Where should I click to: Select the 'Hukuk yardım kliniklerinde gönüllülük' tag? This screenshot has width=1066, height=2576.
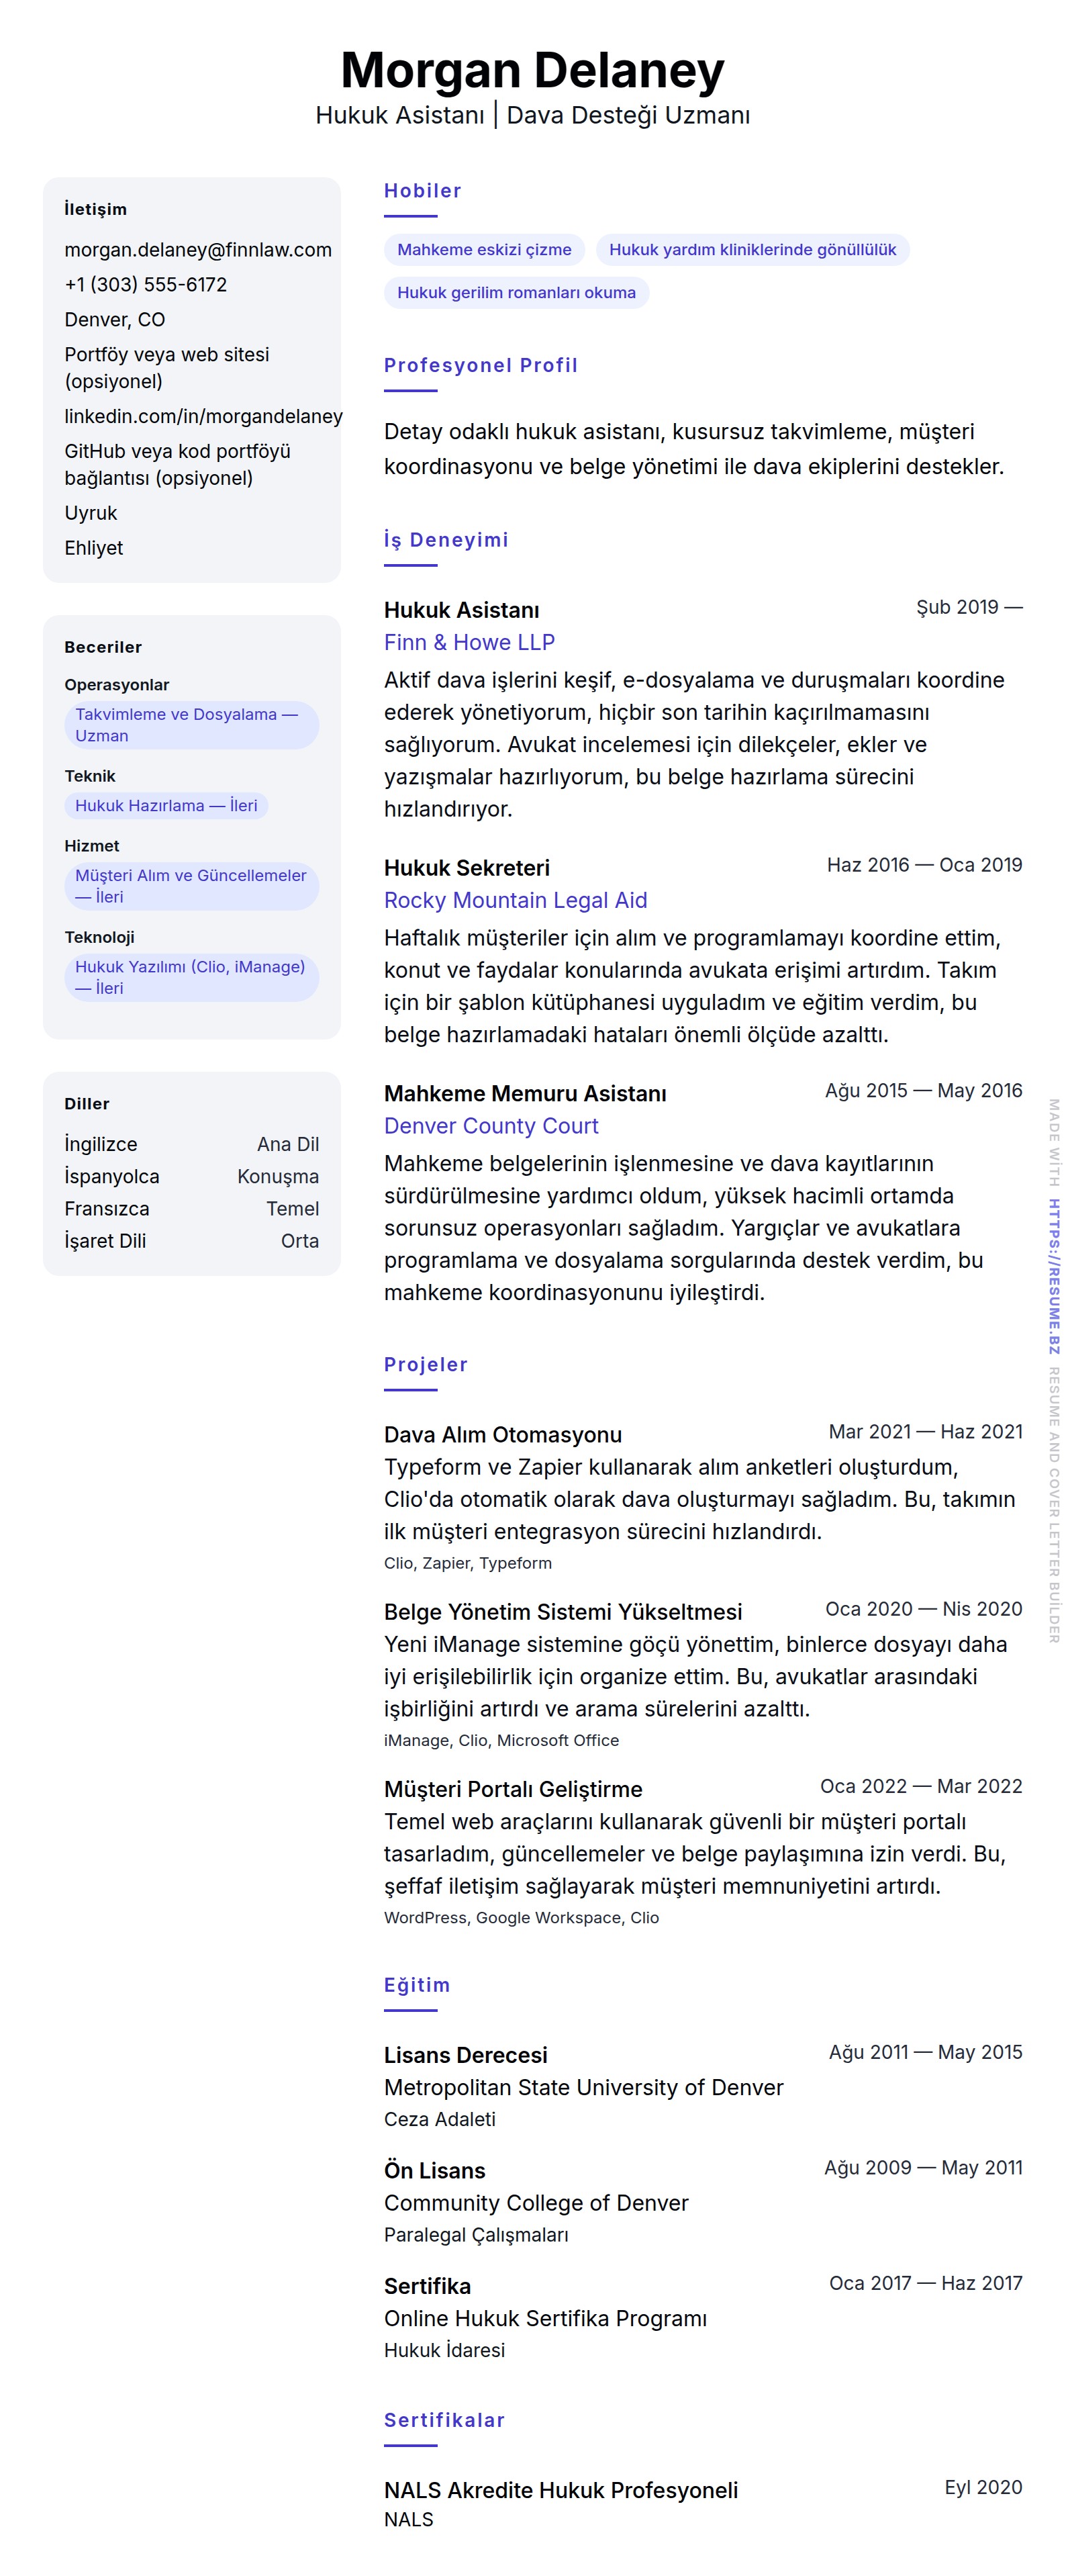click(x=752, y=250)
